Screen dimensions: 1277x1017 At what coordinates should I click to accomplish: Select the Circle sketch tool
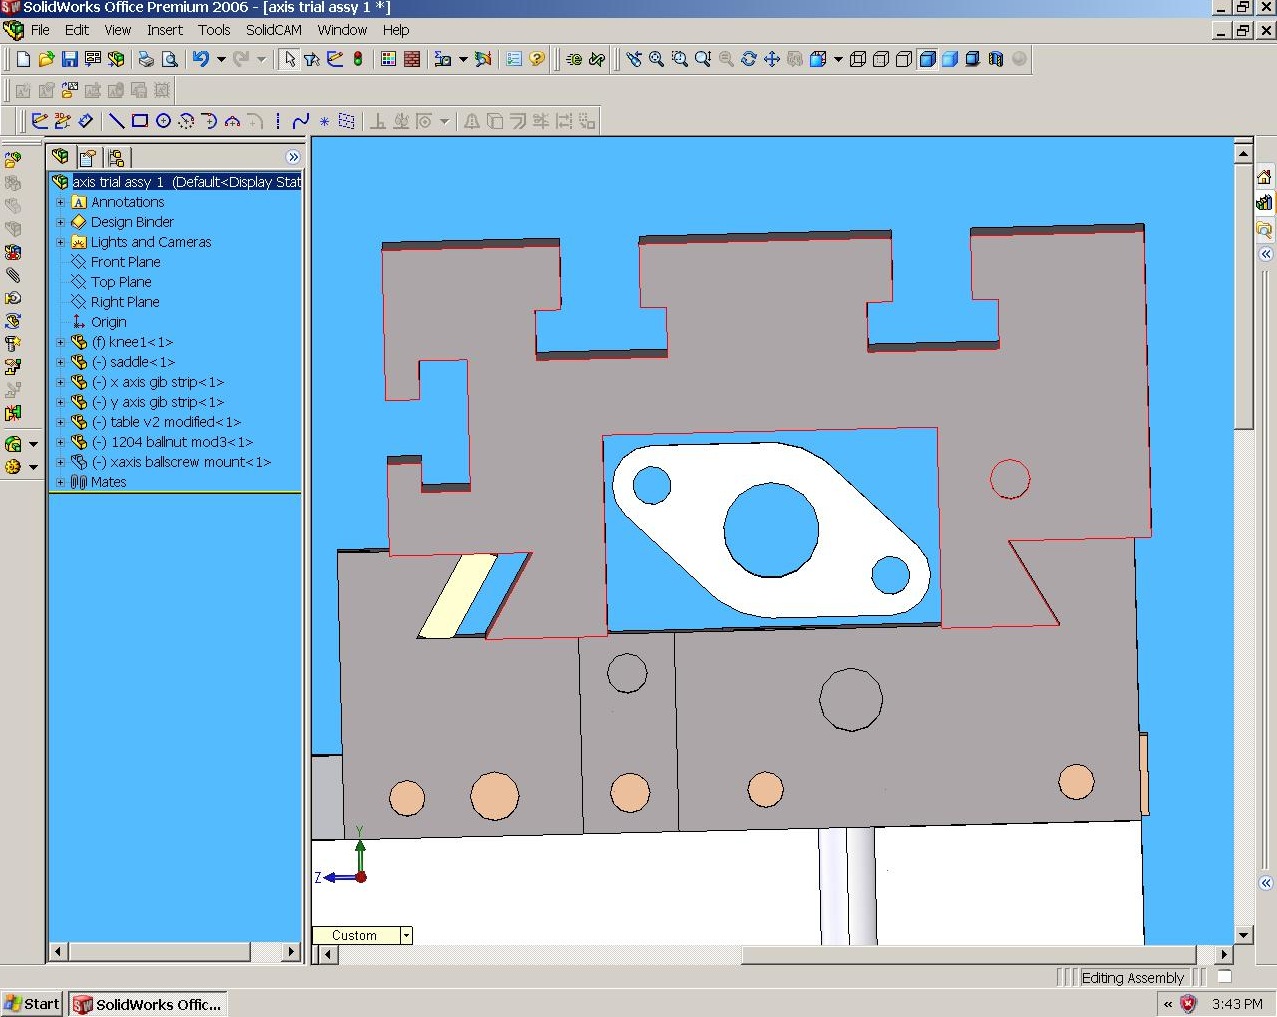tap(163, 121)
